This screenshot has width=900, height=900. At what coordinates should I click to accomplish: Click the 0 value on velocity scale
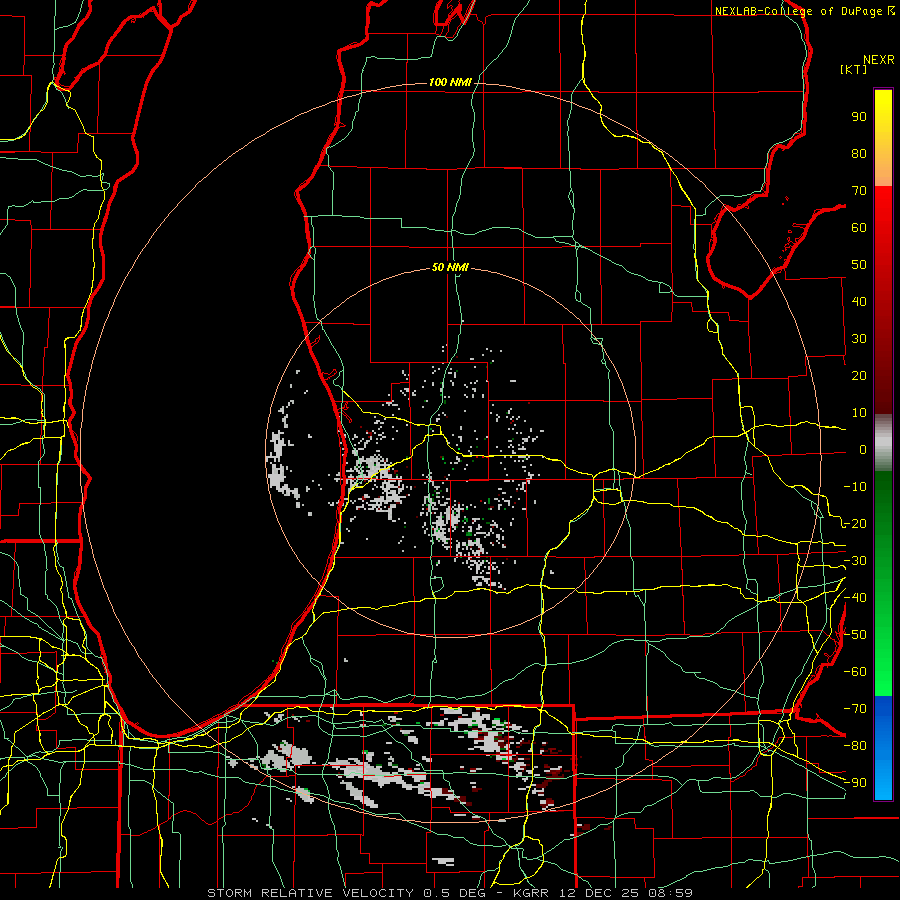(863, 450)
